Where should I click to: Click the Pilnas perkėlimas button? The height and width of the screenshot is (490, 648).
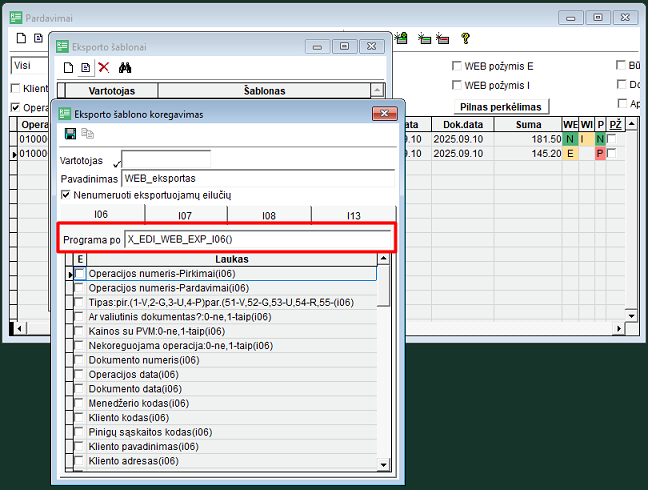[x=501, y=107]
